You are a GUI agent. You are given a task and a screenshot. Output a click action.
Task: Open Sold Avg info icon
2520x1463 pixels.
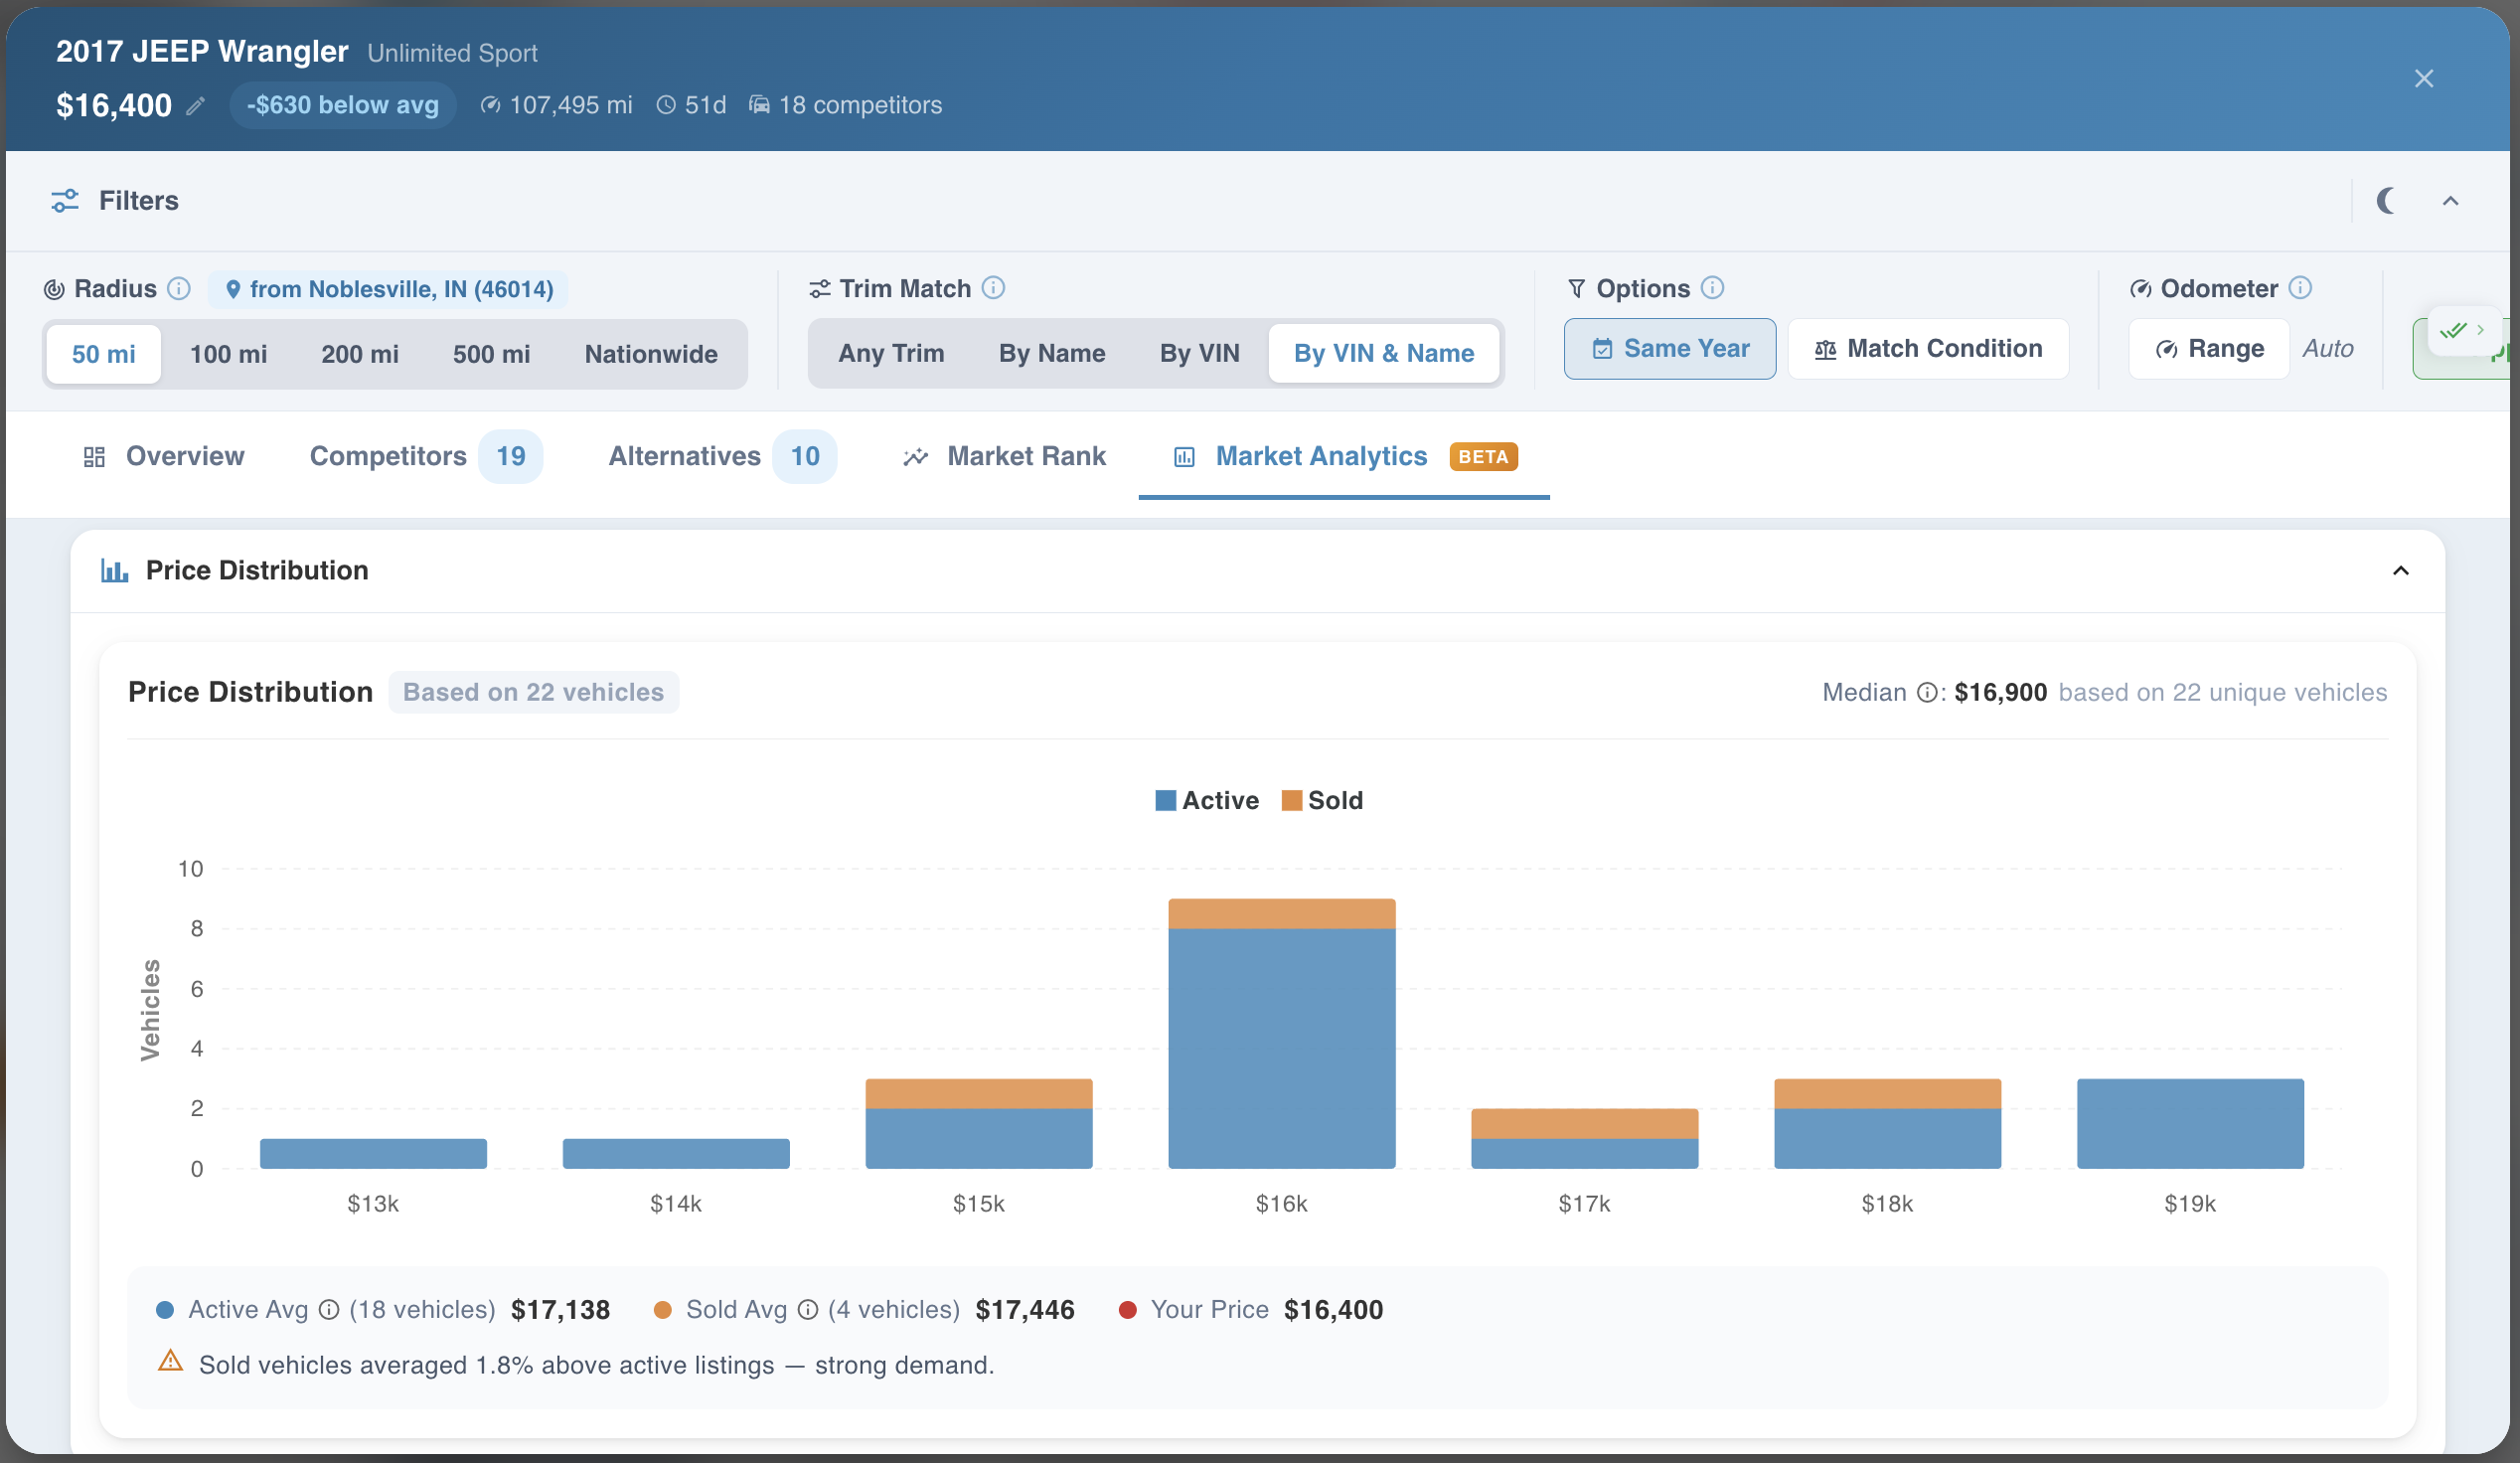click(808, 1310)
